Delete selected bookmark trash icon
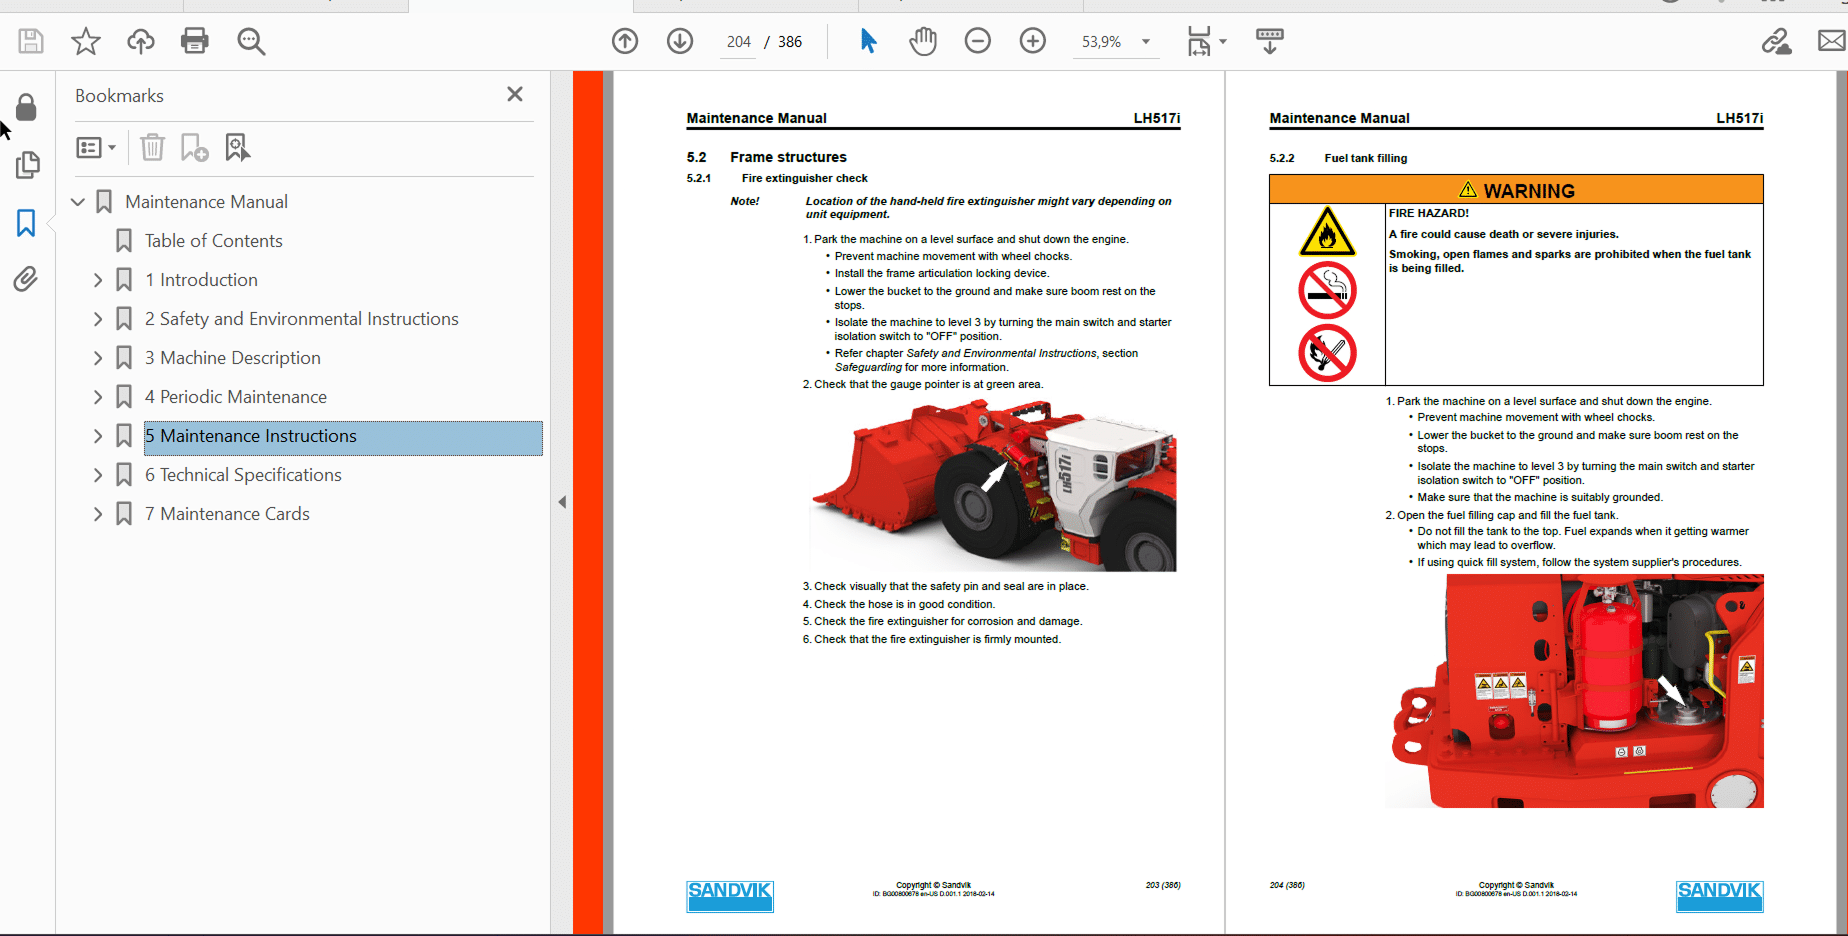Viewport: 1848px width, 936px height. pyautogui.click(x=152, y=148)
